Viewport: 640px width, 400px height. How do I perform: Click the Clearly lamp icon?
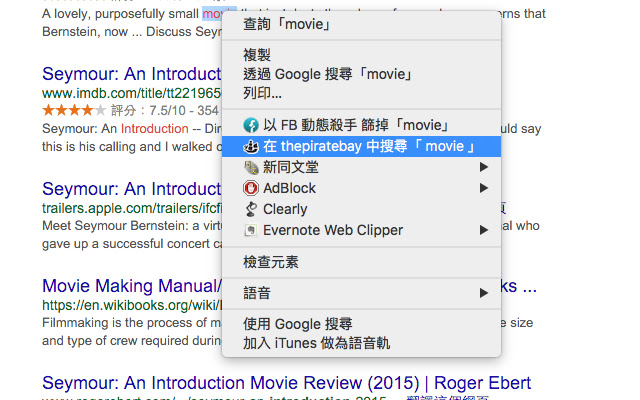tap(252, 209)
